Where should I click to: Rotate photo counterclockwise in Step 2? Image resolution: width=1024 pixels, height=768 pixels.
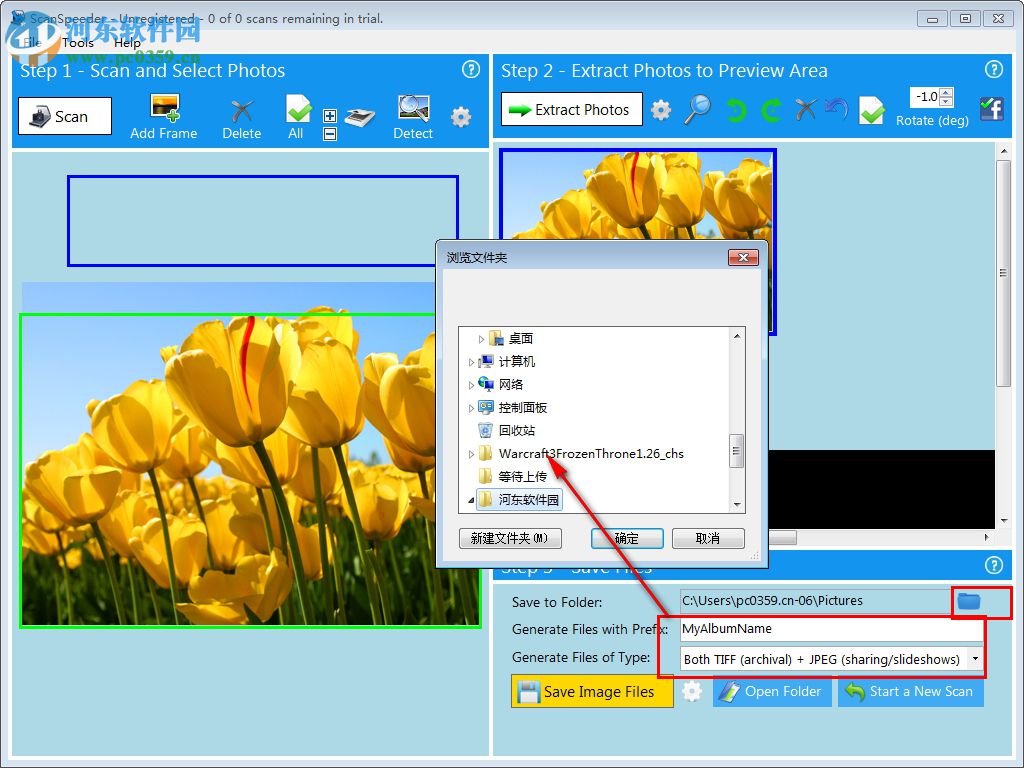pyautogui.click(x=735, y=110)
